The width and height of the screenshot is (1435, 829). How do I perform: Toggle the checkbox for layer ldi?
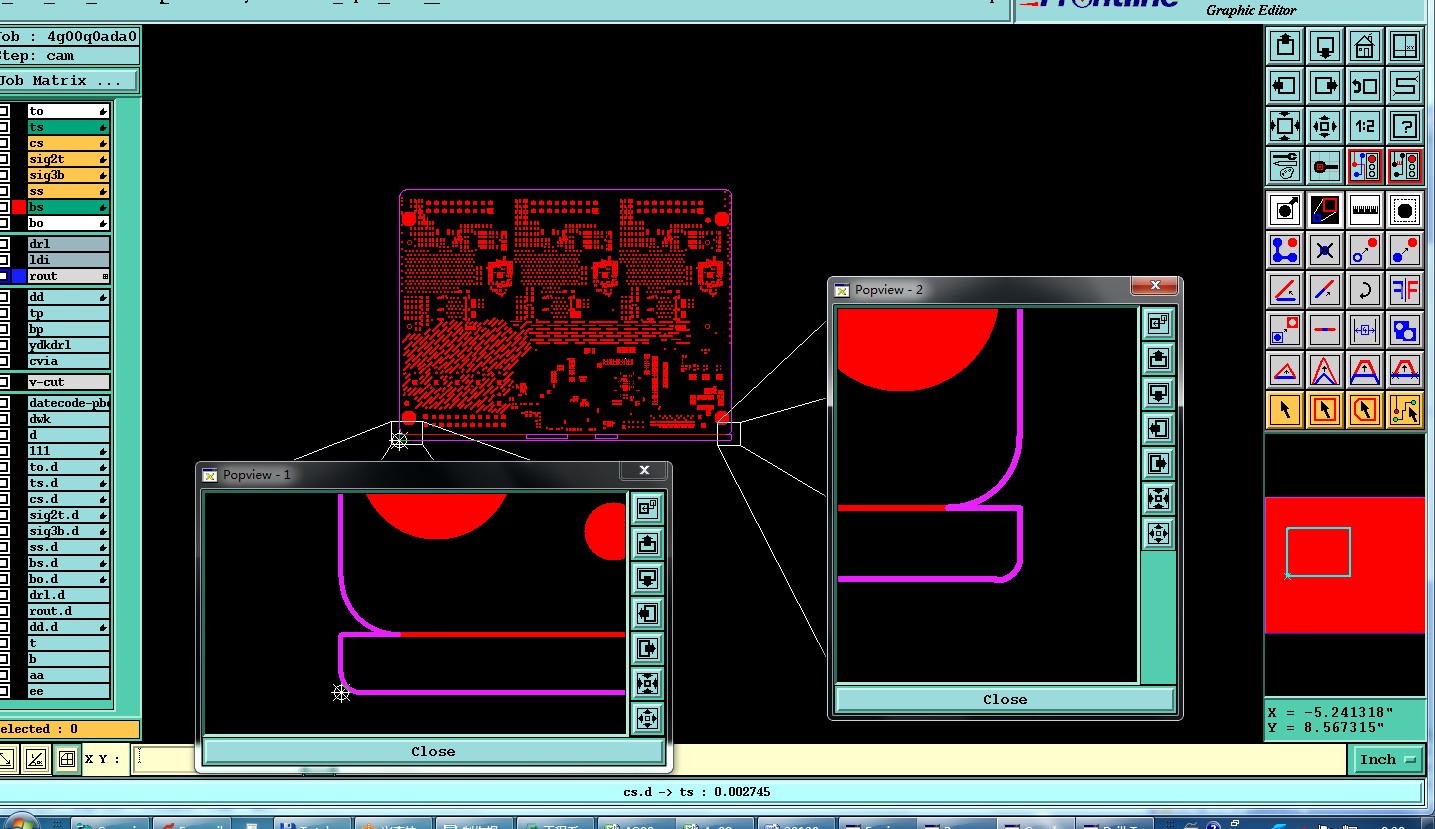click(5, 260)
